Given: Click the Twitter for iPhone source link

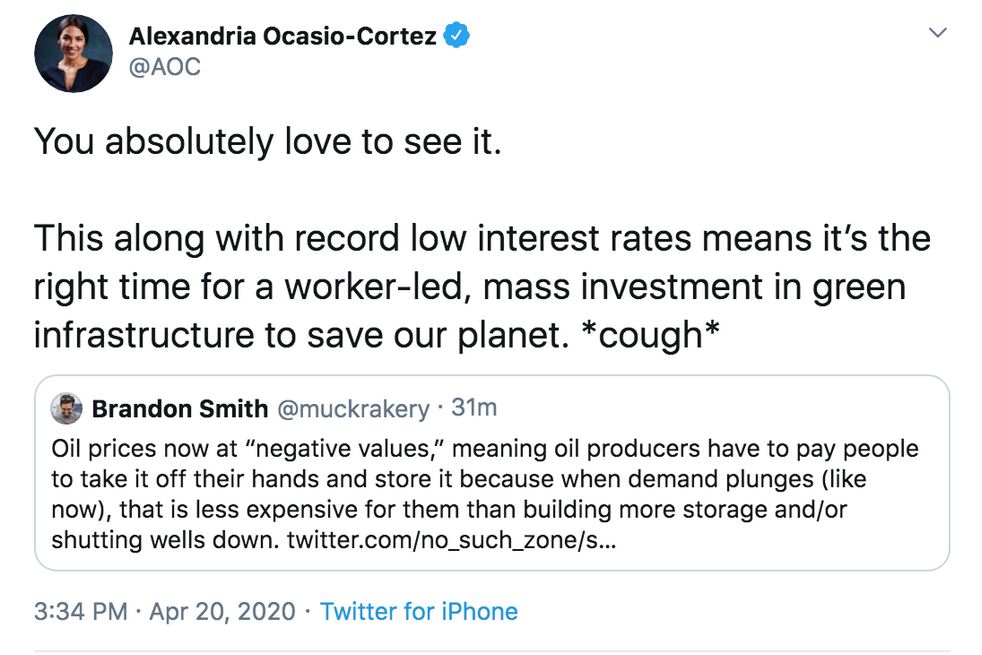Looking at the screenshot, I should [419, 611].
